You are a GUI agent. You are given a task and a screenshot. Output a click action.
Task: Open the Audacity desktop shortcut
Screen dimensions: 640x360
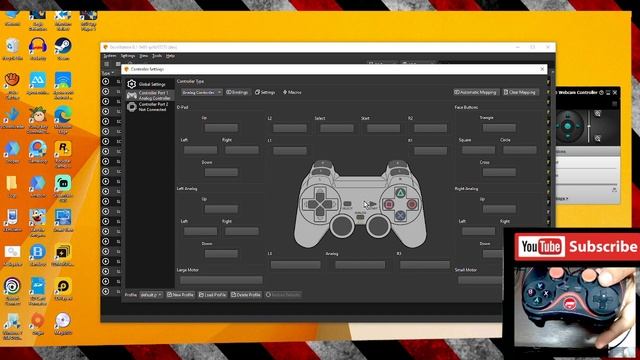click(x=38, y=49)
